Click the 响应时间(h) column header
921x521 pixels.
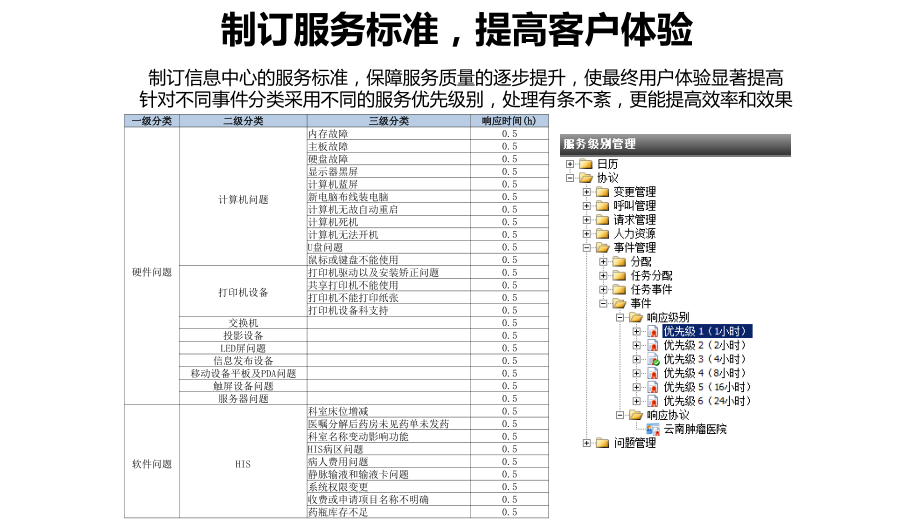[x=508, y=121]
